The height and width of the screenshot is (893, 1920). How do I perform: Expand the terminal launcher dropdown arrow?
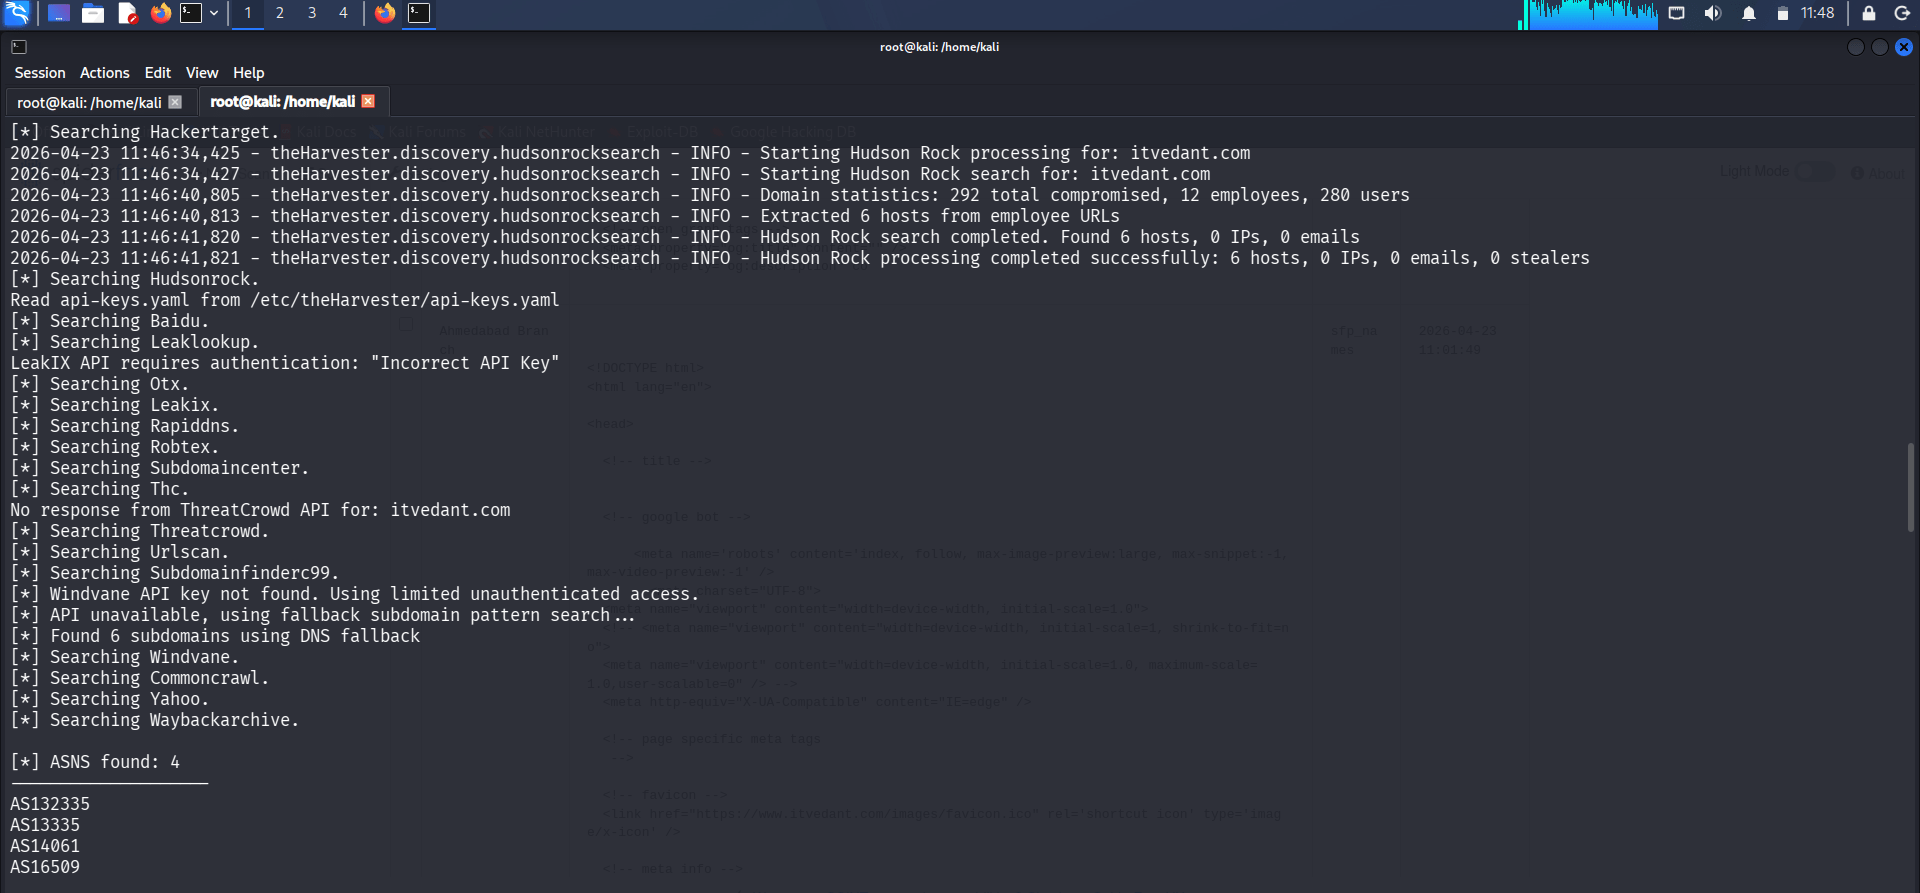(214, 13)
